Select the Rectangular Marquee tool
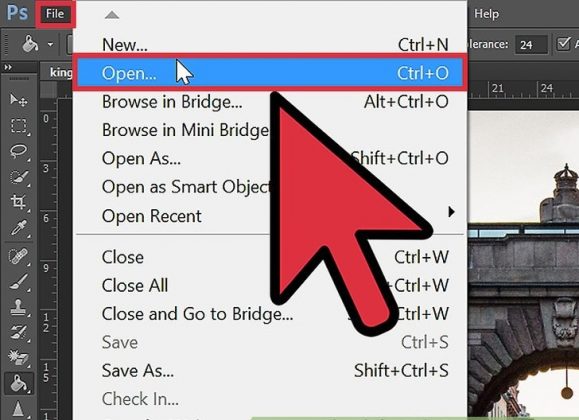579x420 pixels. tap(18, 126)
